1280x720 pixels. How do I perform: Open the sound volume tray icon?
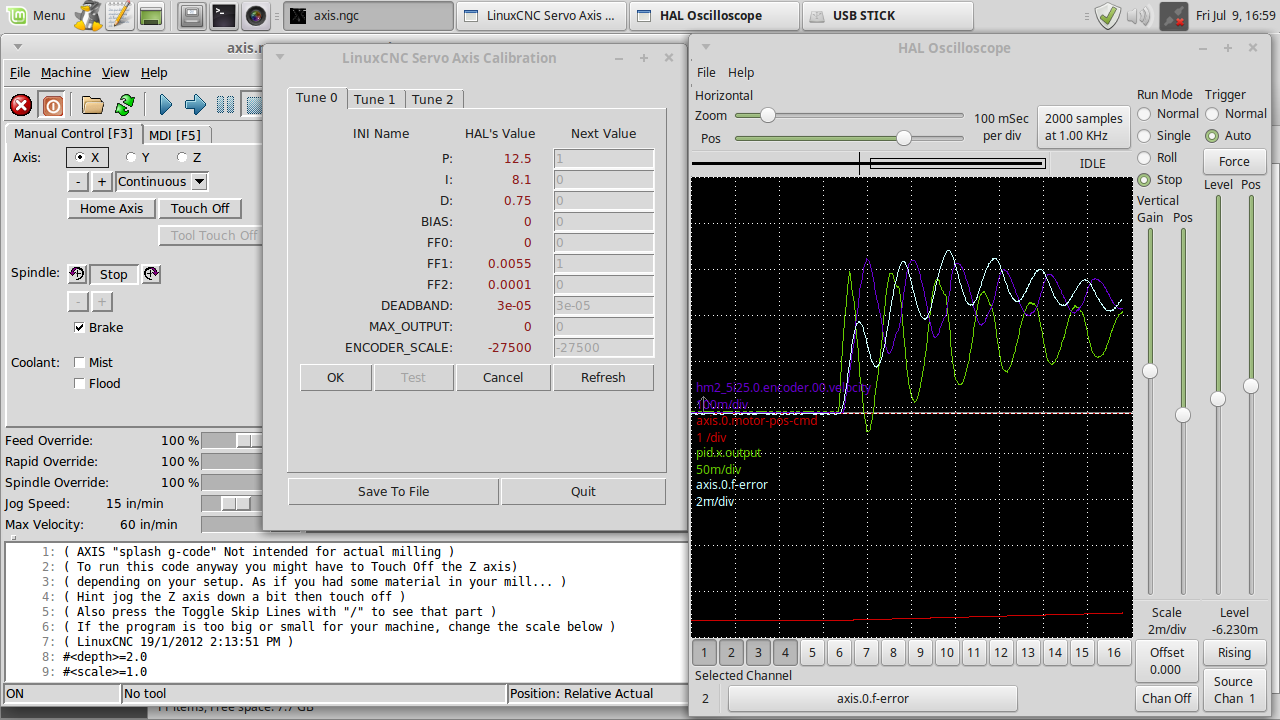click(1138, 15)
